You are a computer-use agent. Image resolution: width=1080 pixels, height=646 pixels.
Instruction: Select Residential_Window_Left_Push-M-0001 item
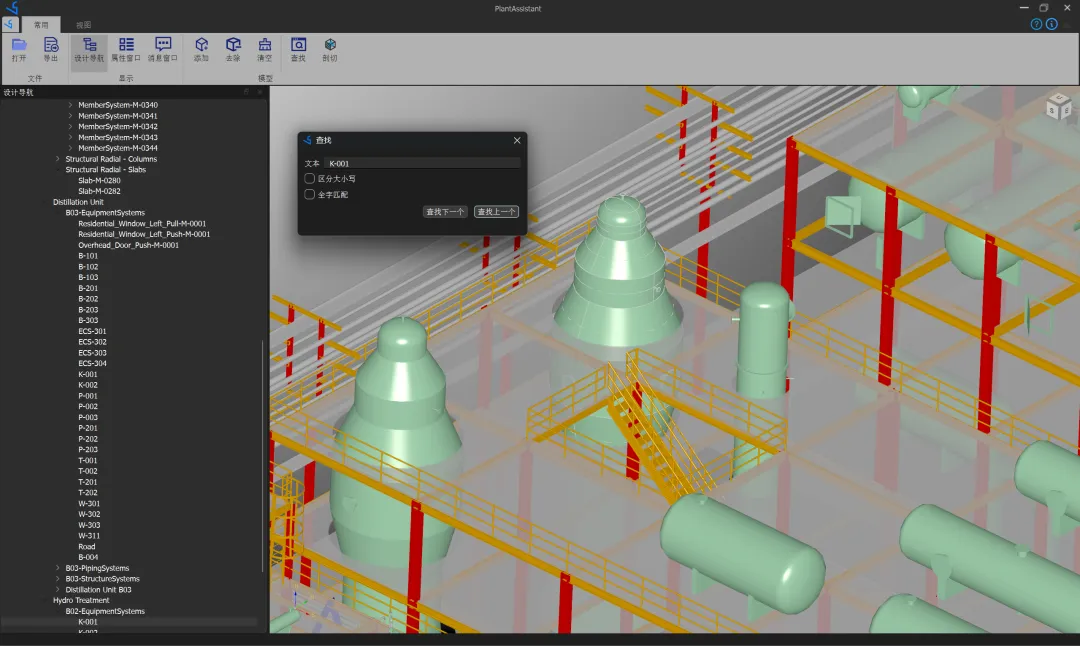point(144,234)
